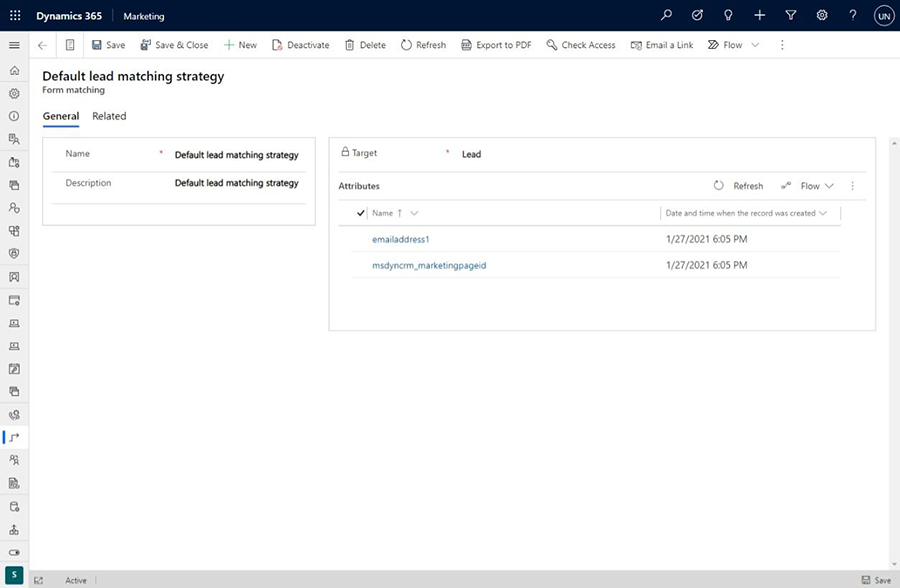This screenshot has width=900, height=588.
Task: Click Save & Close button
Action: point(174,45)
